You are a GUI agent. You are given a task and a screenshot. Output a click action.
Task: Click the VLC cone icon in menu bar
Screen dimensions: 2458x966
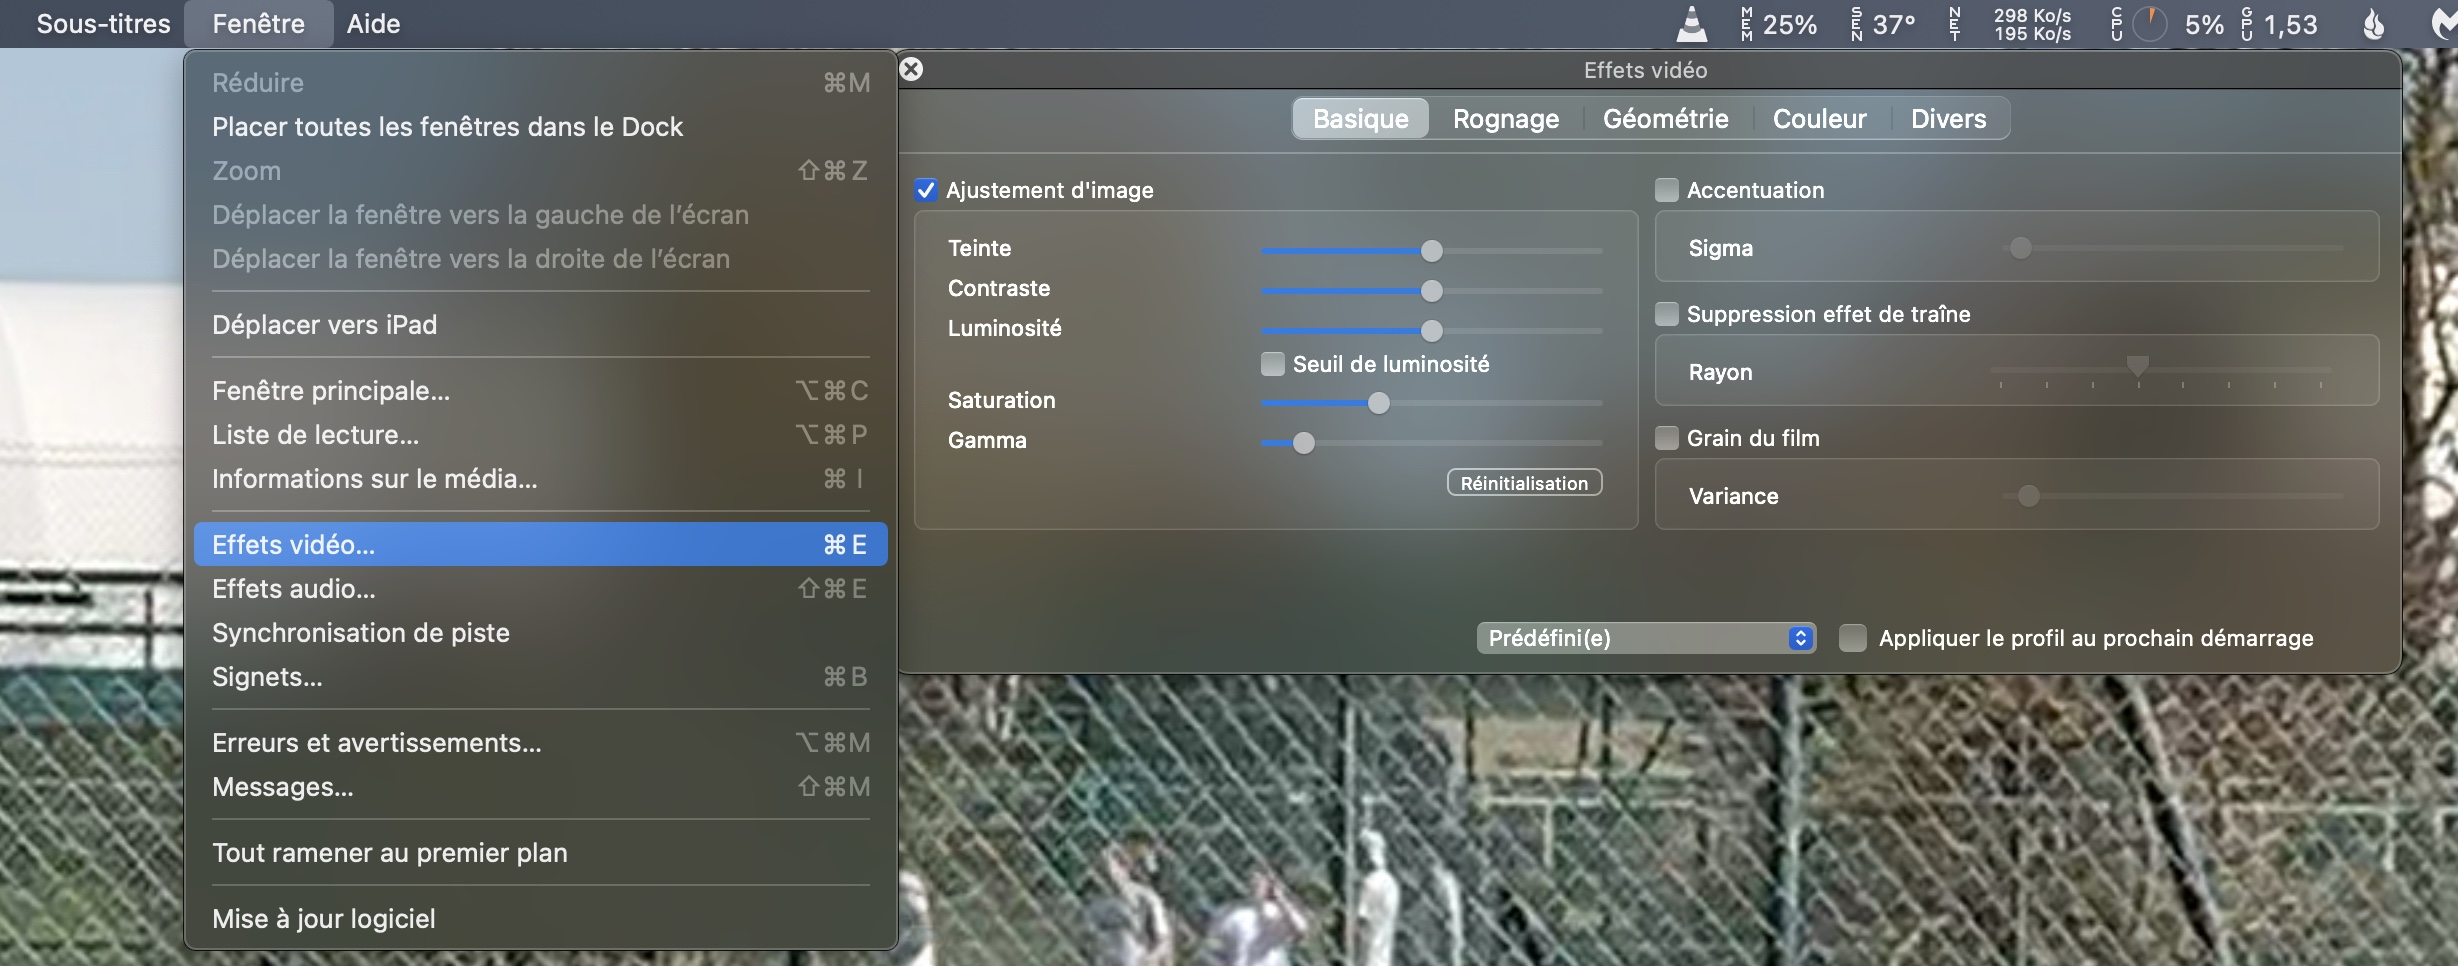click(1691, 24)
